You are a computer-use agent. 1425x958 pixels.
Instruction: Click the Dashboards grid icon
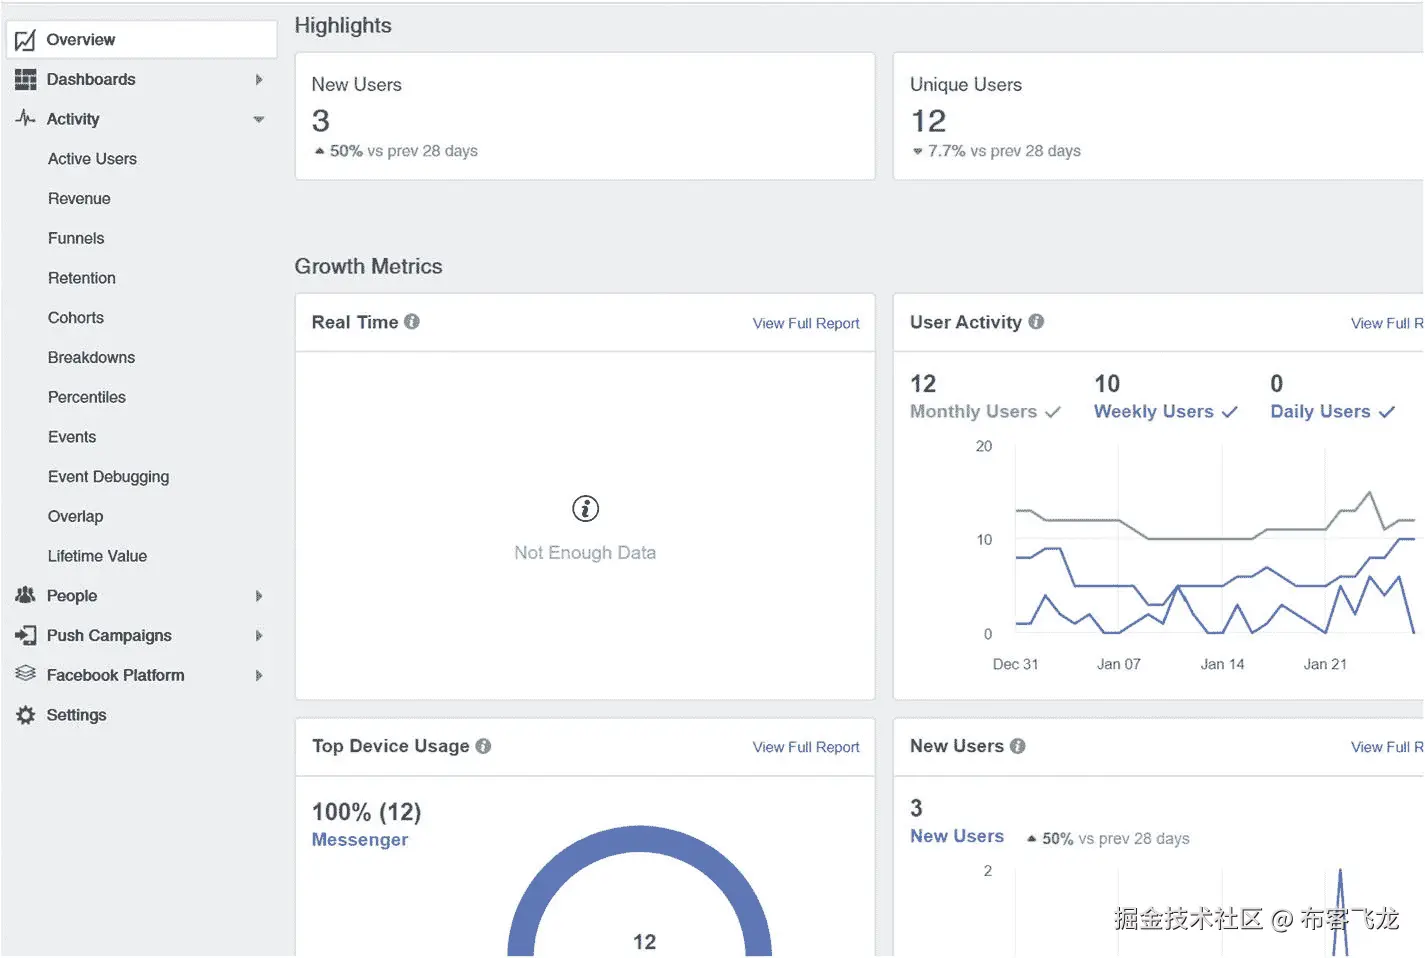pos(25,80)
